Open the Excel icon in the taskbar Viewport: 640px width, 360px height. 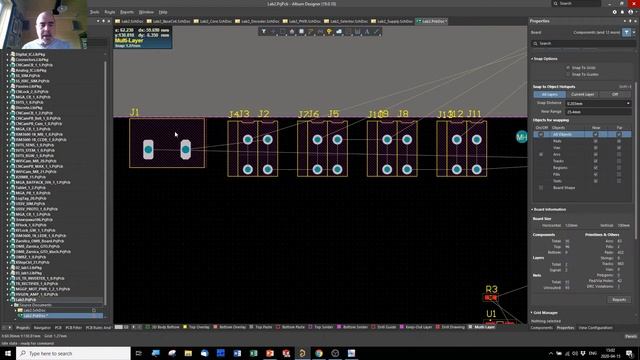[x=253, y=353]
